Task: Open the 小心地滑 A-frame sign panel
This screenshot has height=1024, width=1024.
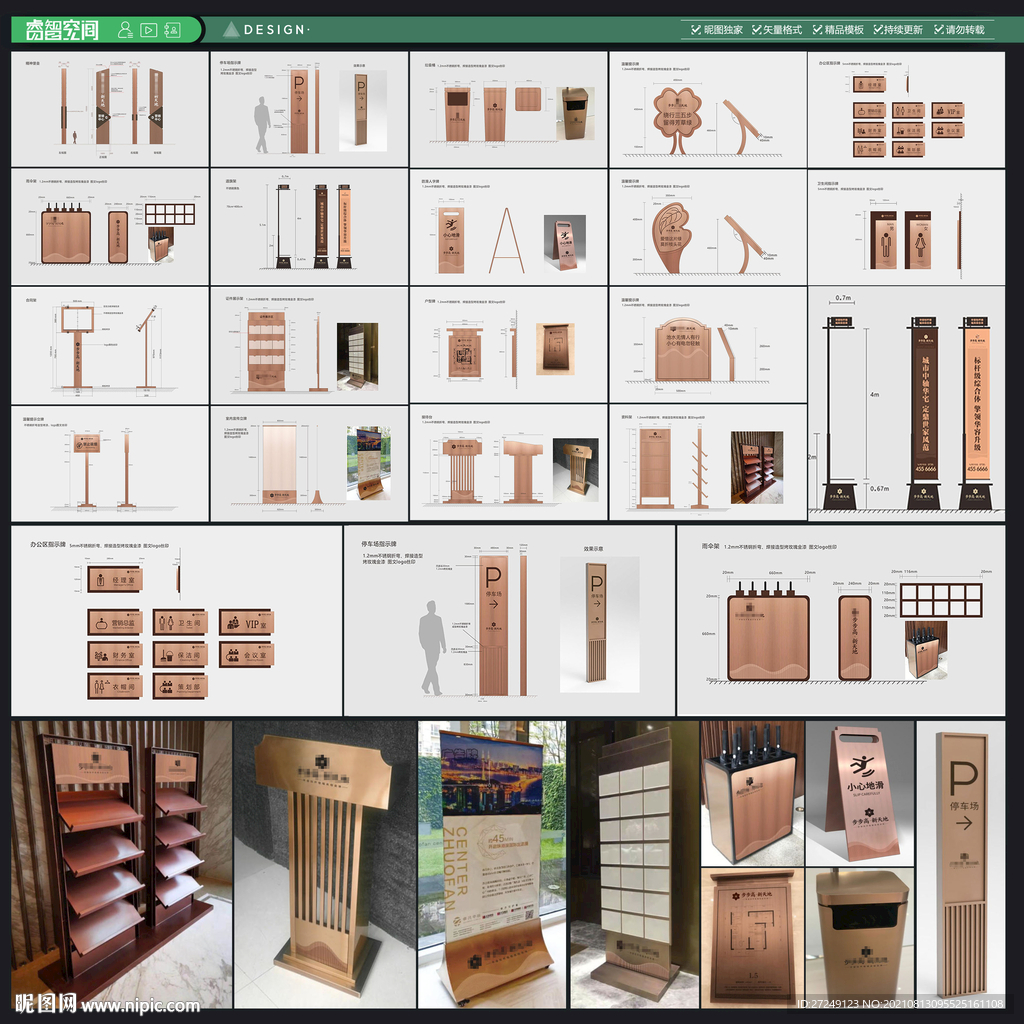Action: 508,227
